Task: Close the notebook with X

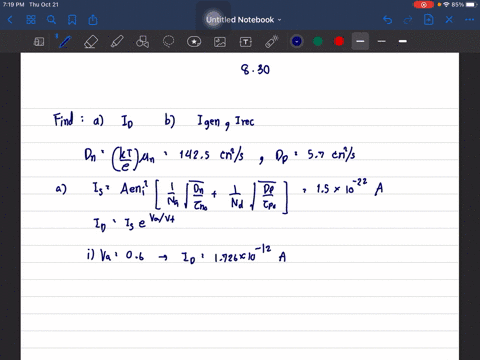Action: (449, 20)
